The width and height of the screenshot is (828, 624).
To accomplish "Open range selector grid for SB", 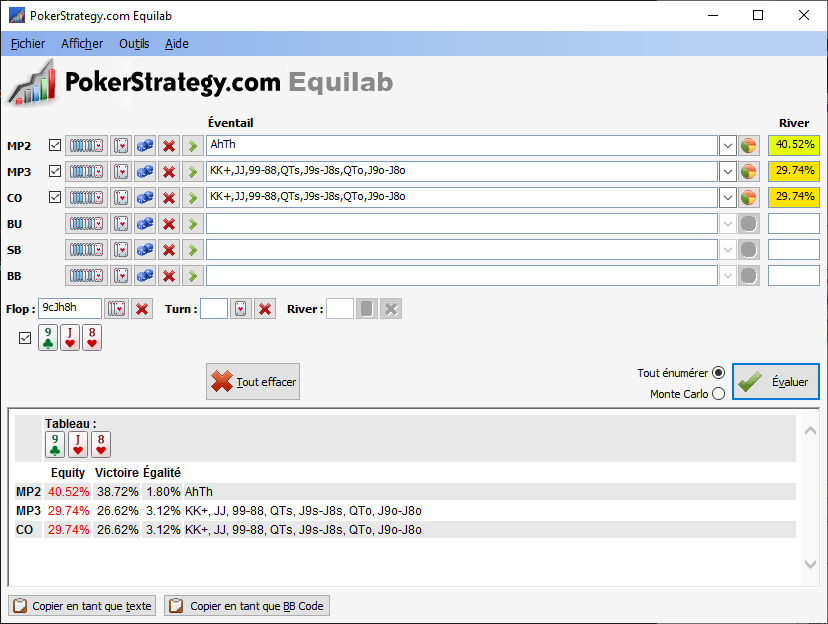I will pyautogui.click(x=87, y=249).
